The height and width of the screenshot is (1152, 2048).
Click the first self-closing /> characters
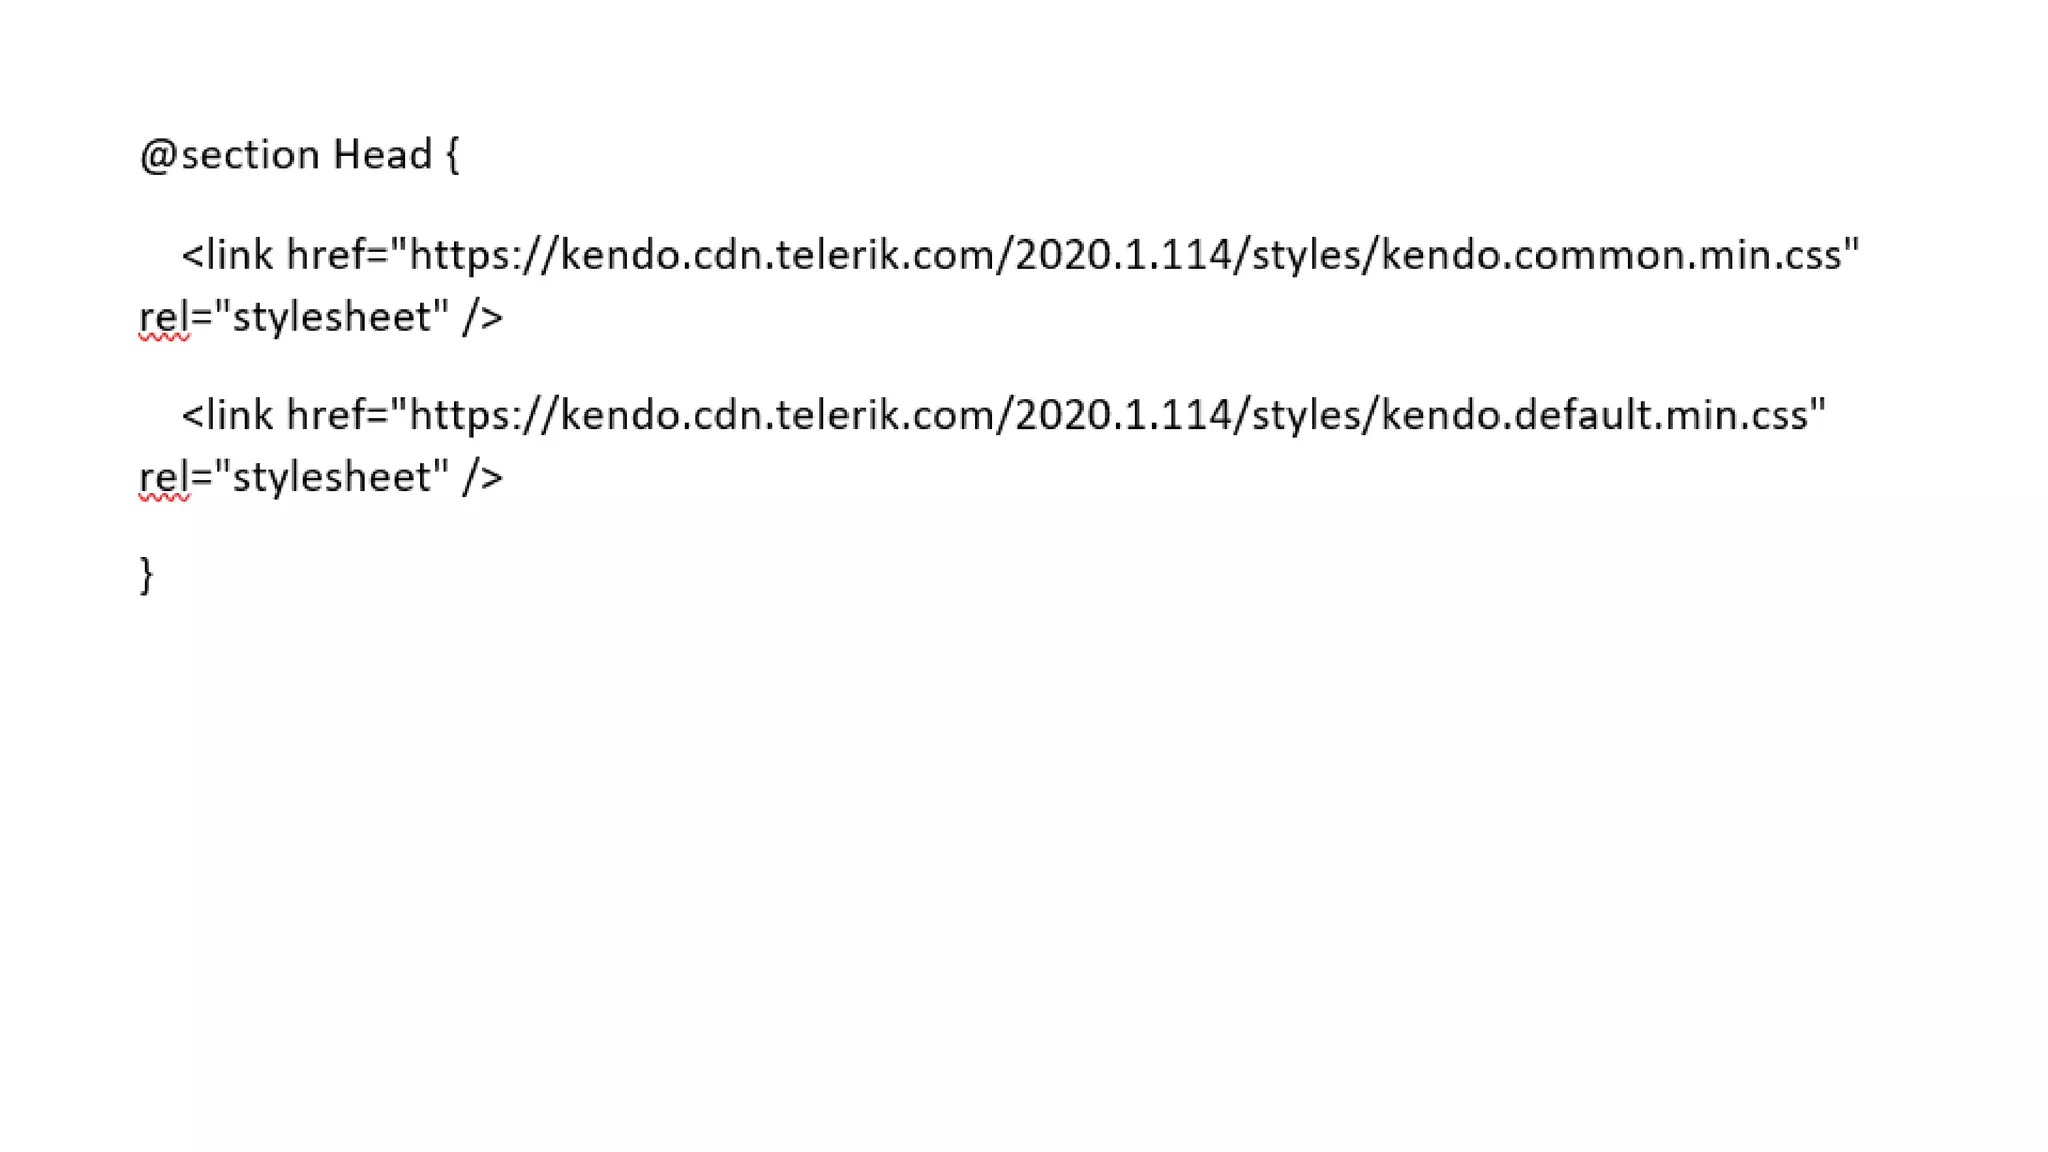[483, 317]
